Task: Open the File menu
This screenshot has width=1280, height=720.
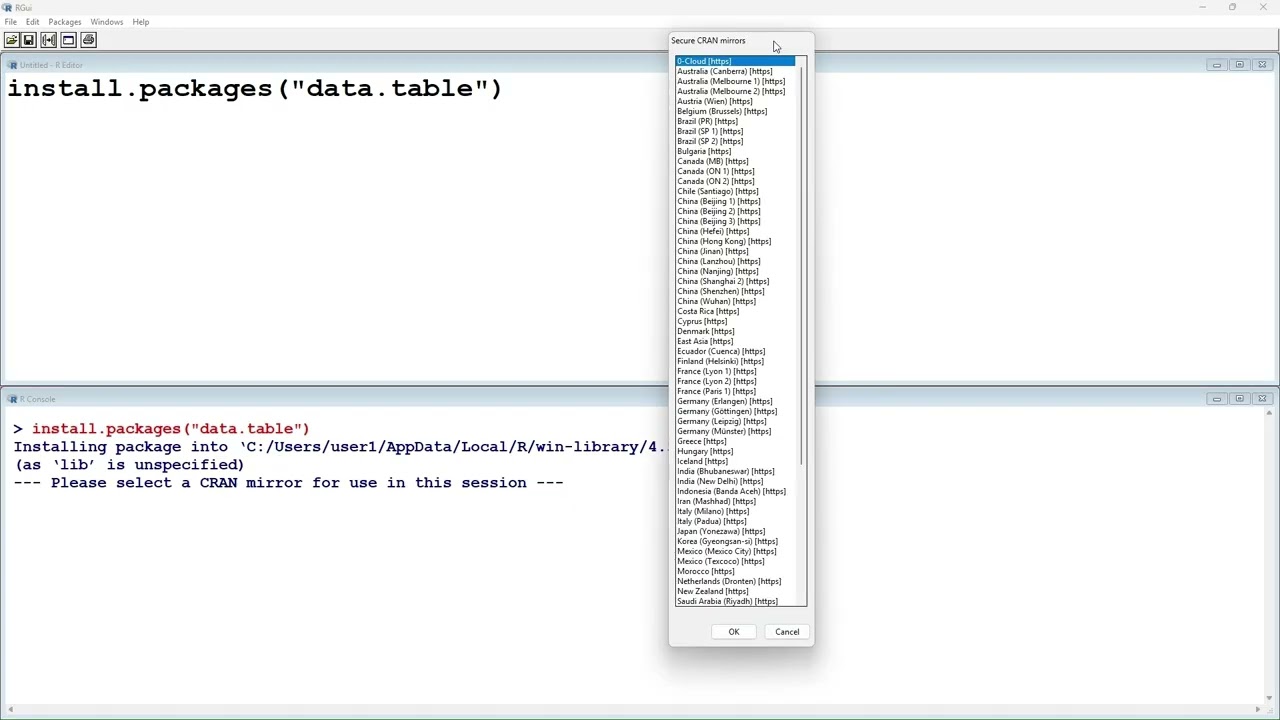Action: coord(11,22)
